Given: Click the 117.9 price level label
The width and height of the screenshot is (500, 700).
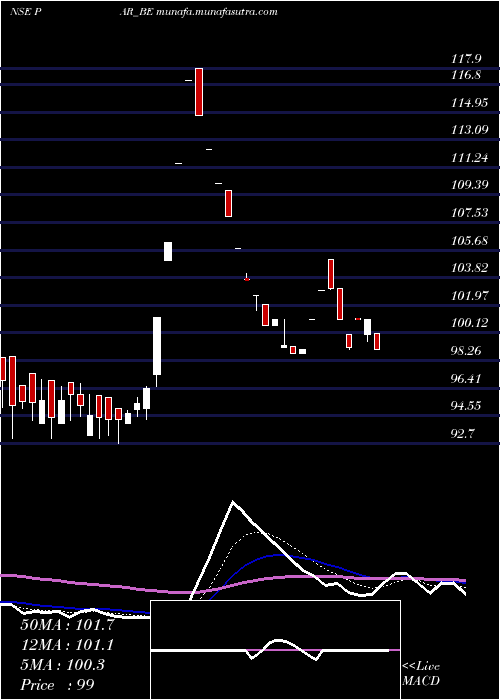Looking at the screenshot, I should [x=464, y=58].
